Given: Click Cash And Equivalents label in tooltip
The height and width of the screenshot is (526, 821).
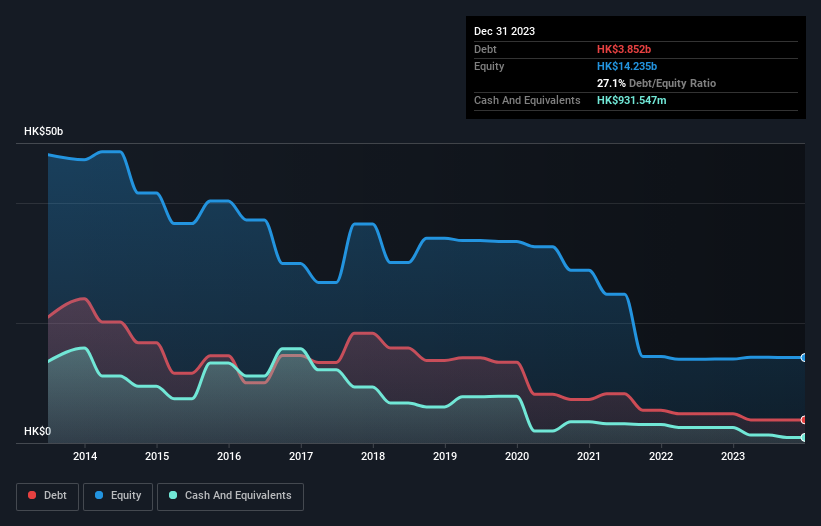Looking at the screenshot, I should coord(527,100).
